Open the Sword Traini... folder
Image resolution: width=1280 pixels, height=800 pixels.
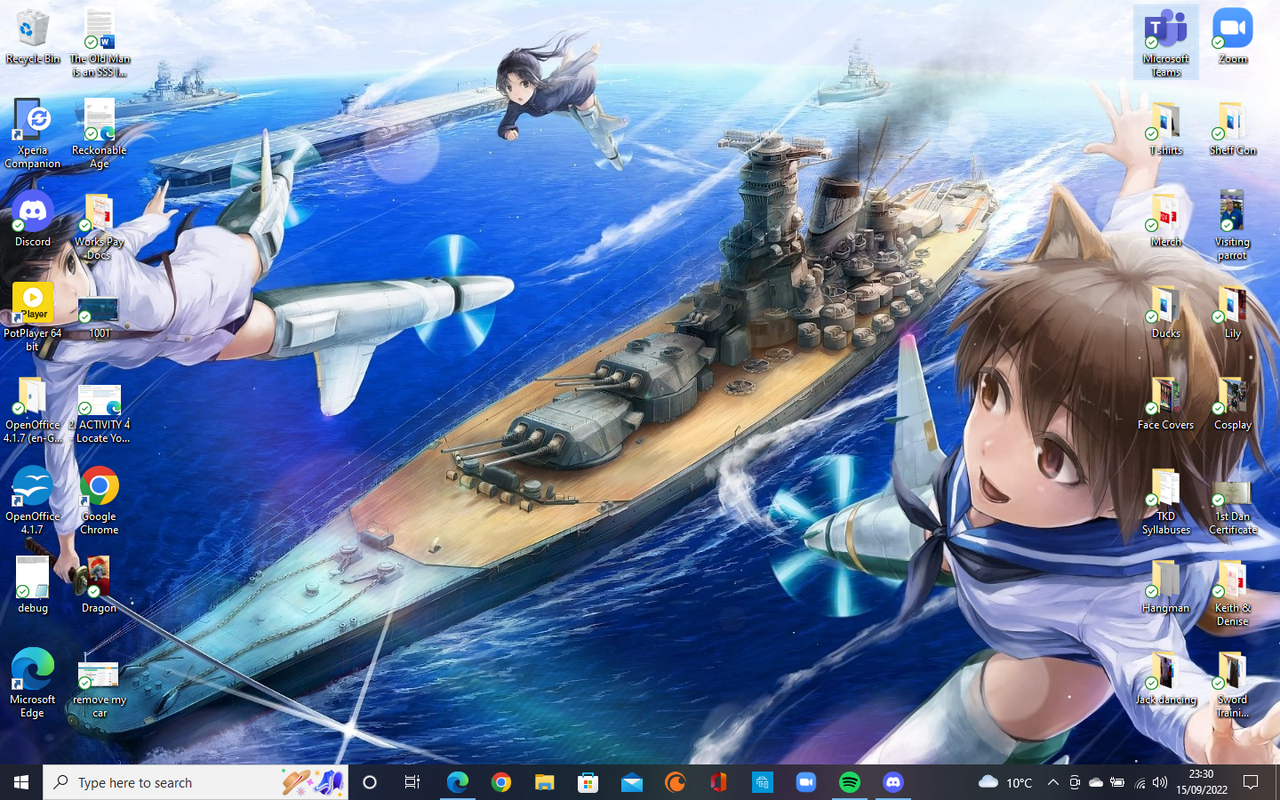[1233, 683]
